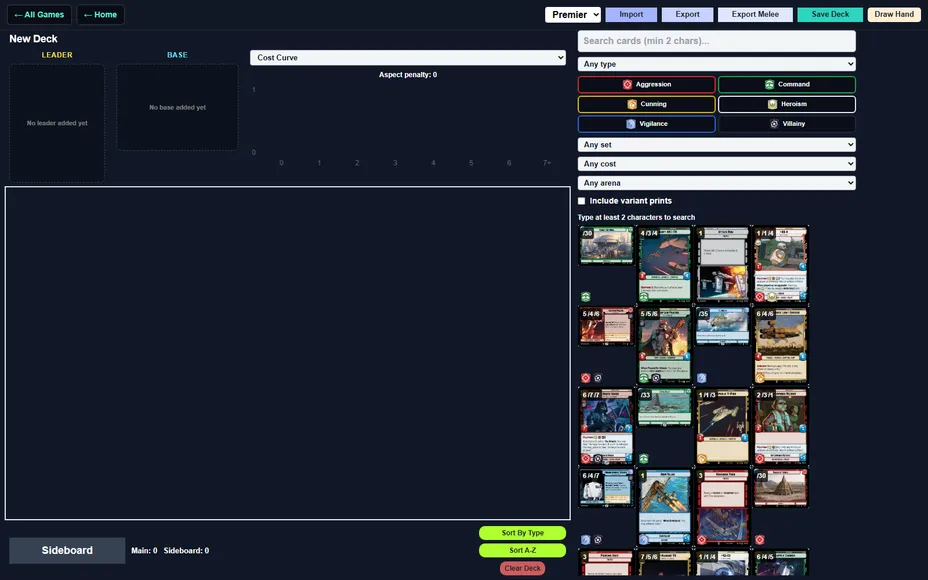Click the Export button
The width and height of the screenshot is (928, 580).
click(687, 15)
